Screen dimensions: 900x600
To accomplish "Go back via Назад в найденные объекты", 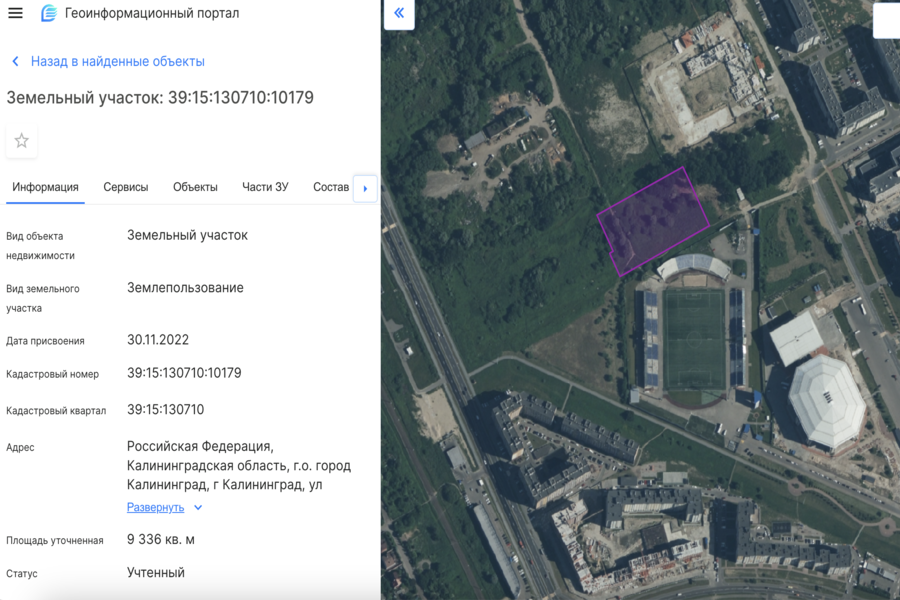I will point(117,62).
